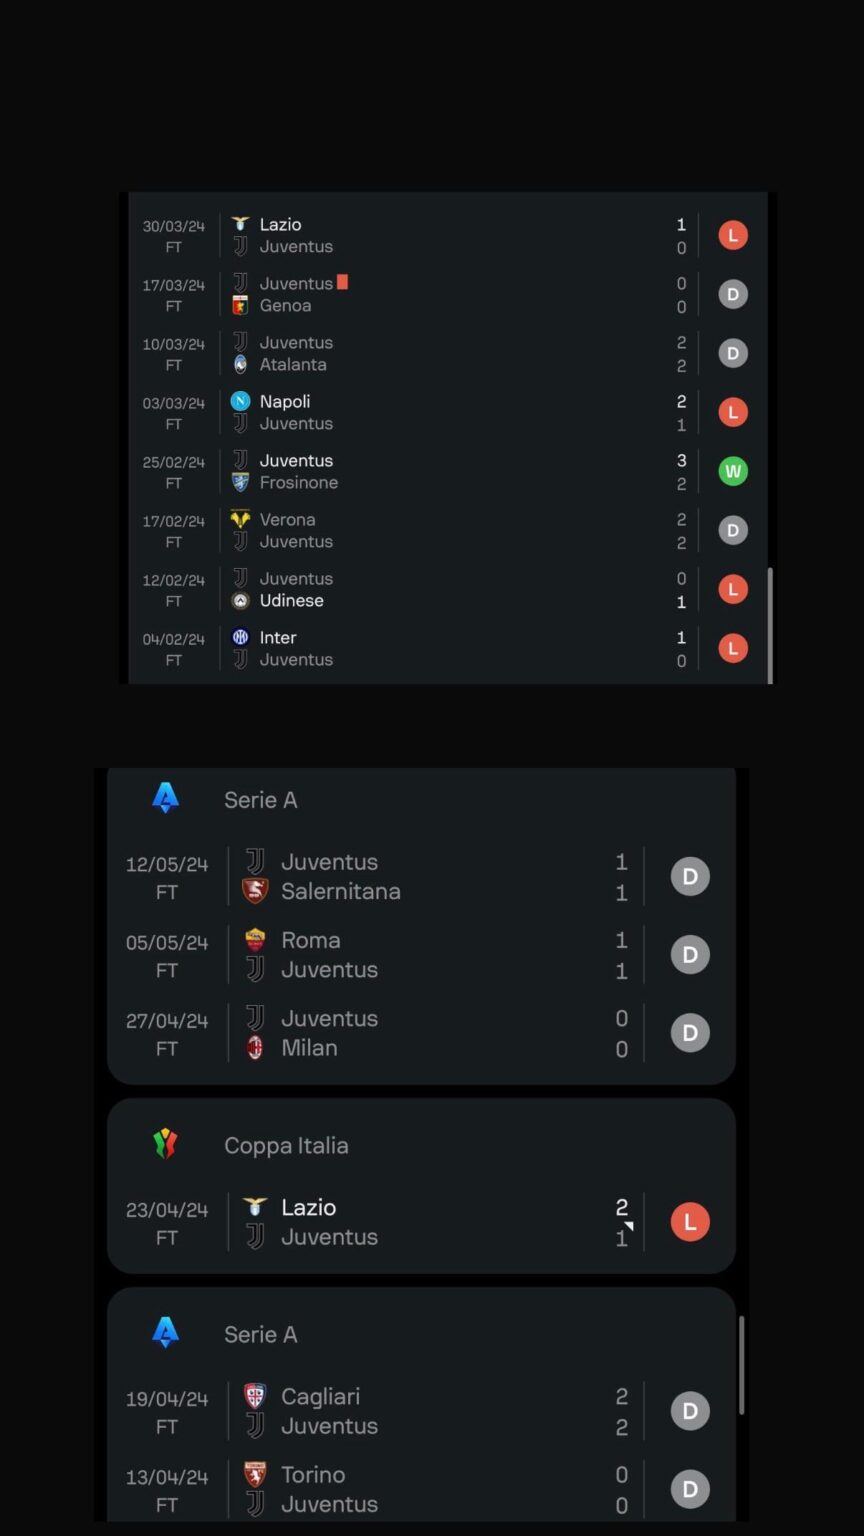Image resolution: width=864 pixels, height=1536 pixels.
Task: Click the Serie A section header
Action: point(261,798)
